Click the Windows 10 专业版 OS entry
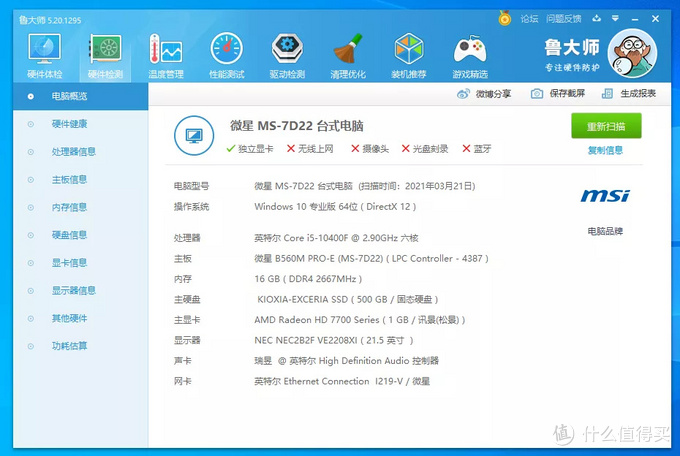The image size is (680, 456). click(335, 207)
